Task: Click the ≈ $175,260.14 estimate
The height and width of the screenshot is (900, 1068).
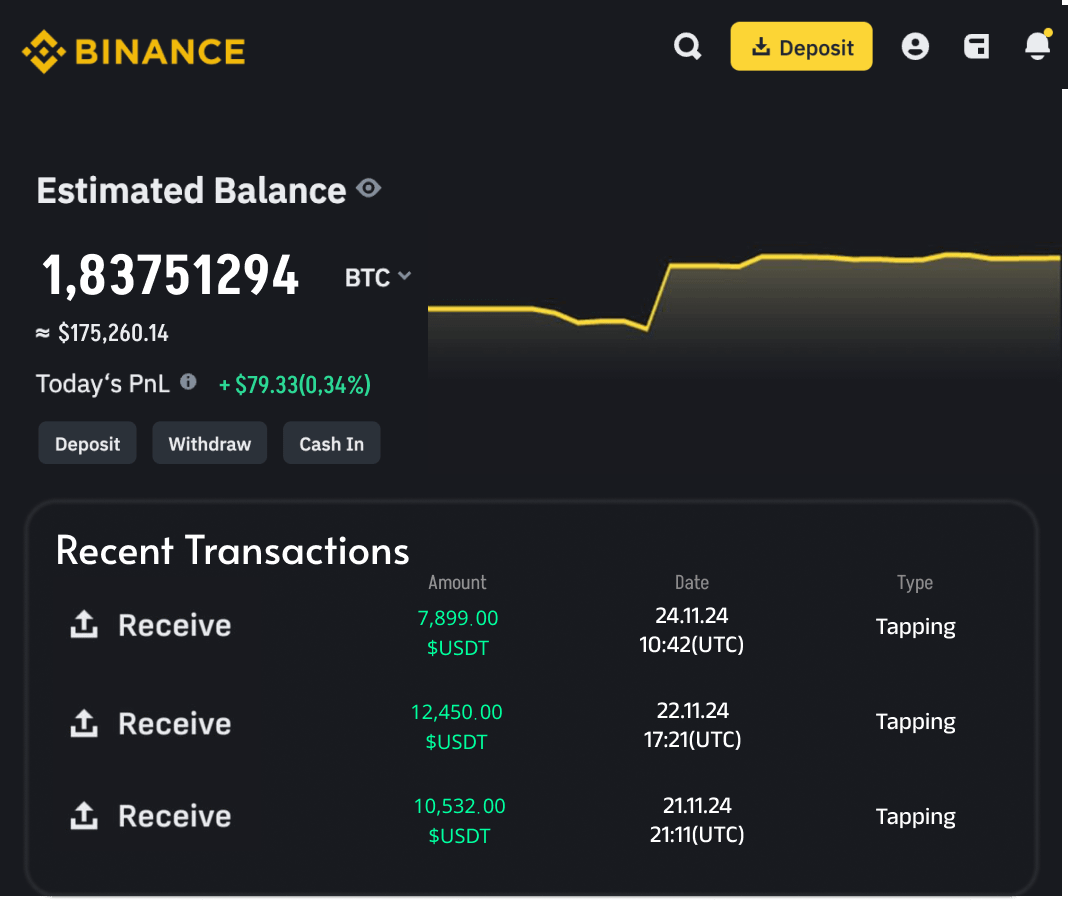Action: pyautogui.click(x=102, y=333)
